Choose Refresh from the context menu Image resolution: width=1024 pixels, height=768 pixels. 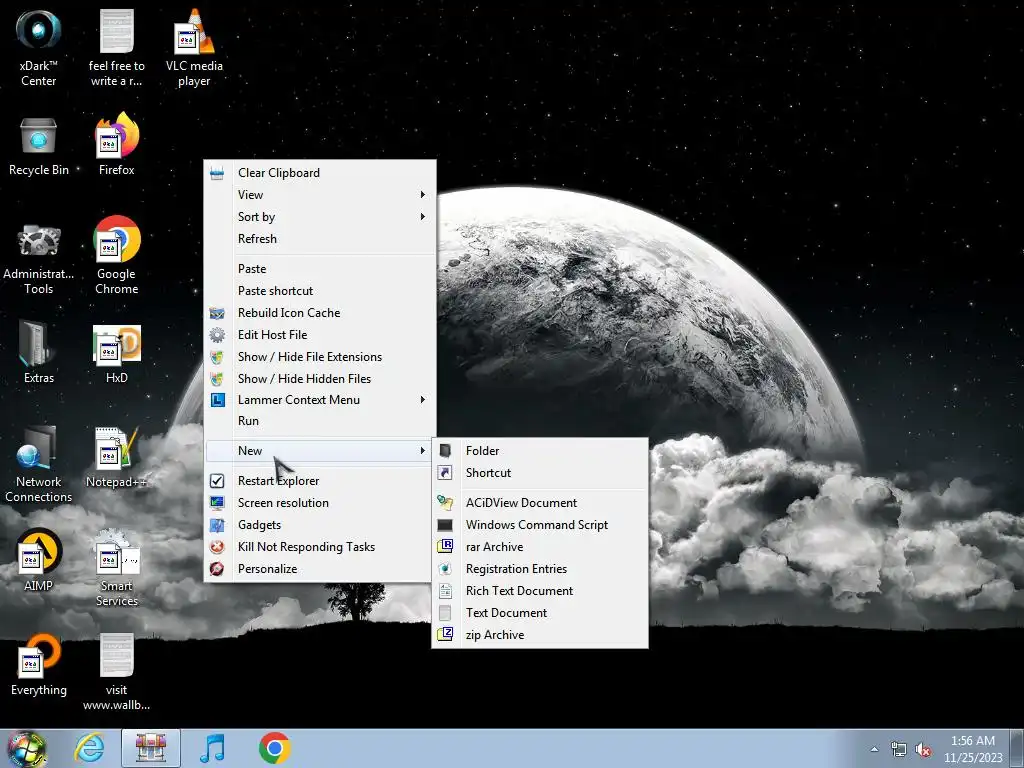coord(320,239)
